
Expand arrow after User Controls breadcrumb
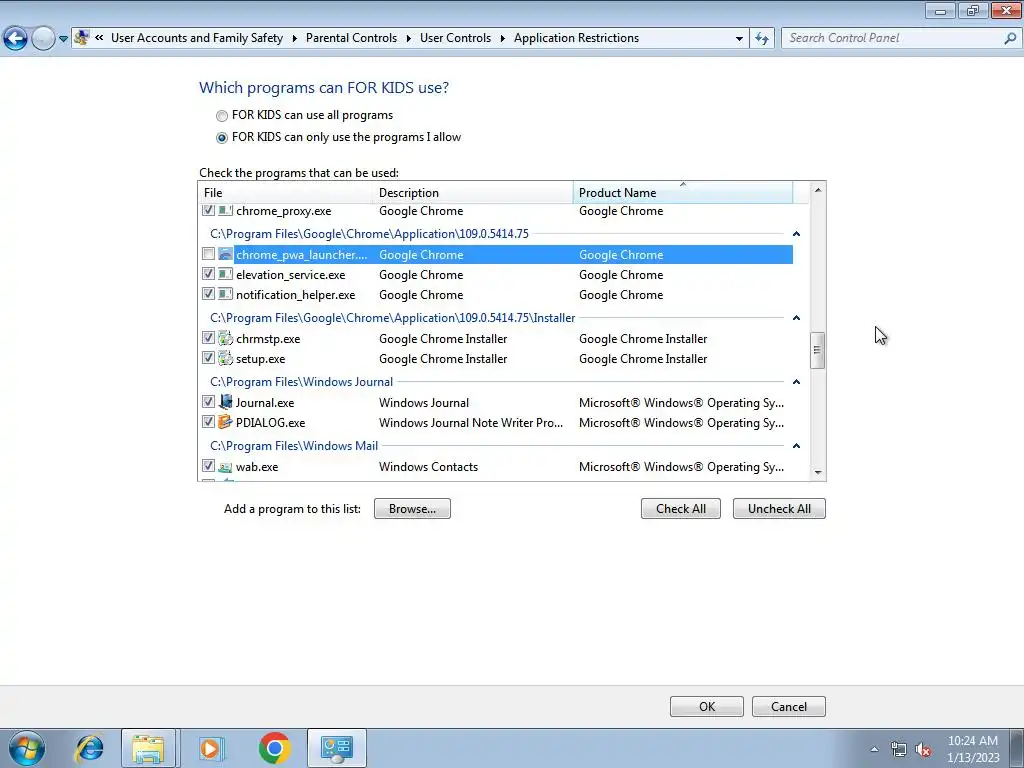point(502,39)
